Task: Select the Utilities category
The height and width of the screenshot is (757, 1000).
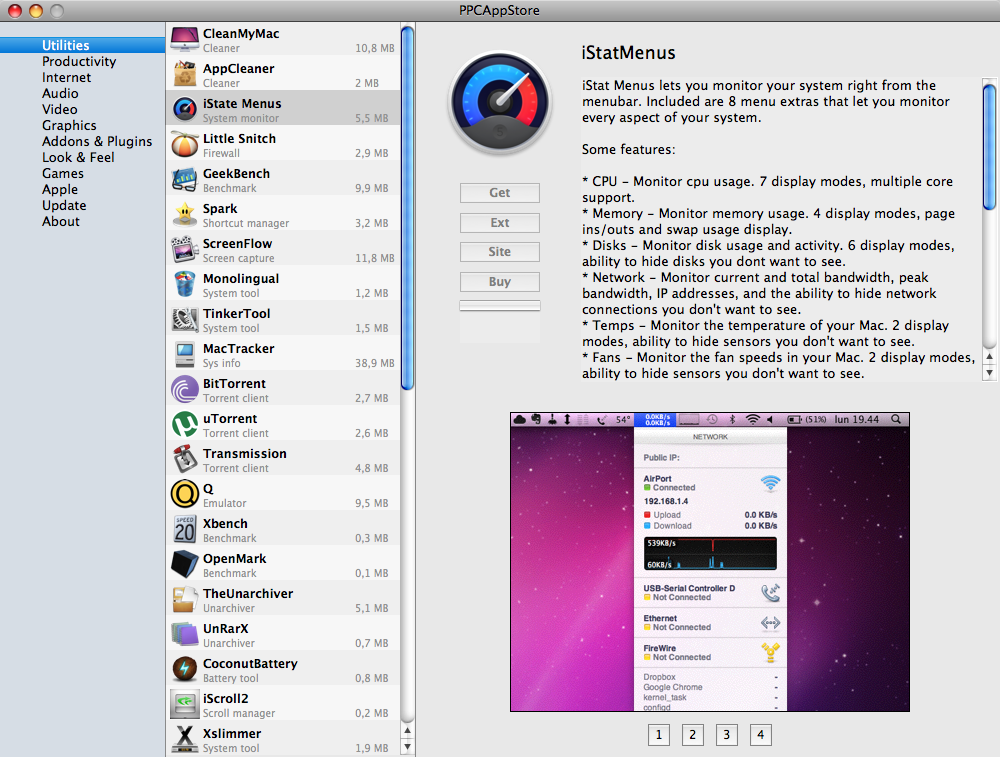Action: tap(66, 45)
